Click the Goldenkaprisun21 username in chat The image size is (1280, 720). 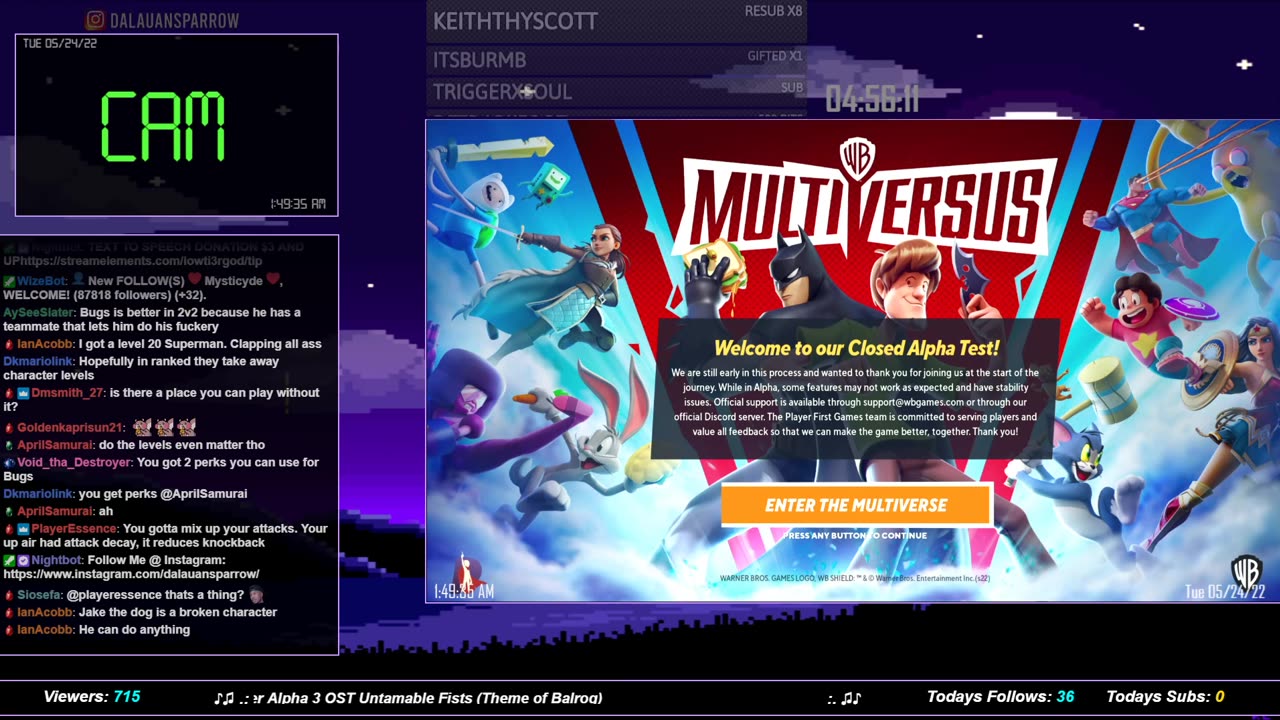click(69, 428)
